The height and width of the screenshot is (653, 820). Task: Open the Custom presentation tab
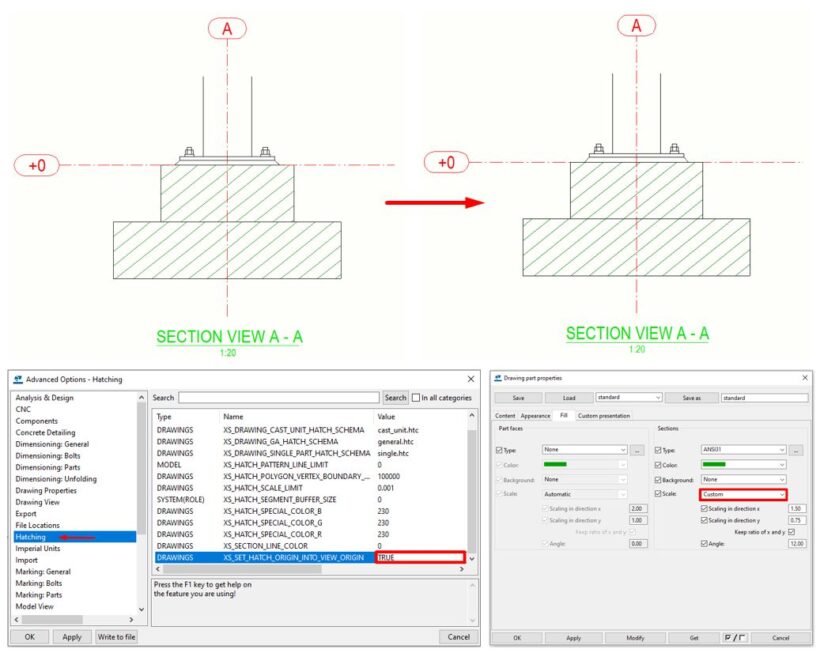(x=602, y=414)
